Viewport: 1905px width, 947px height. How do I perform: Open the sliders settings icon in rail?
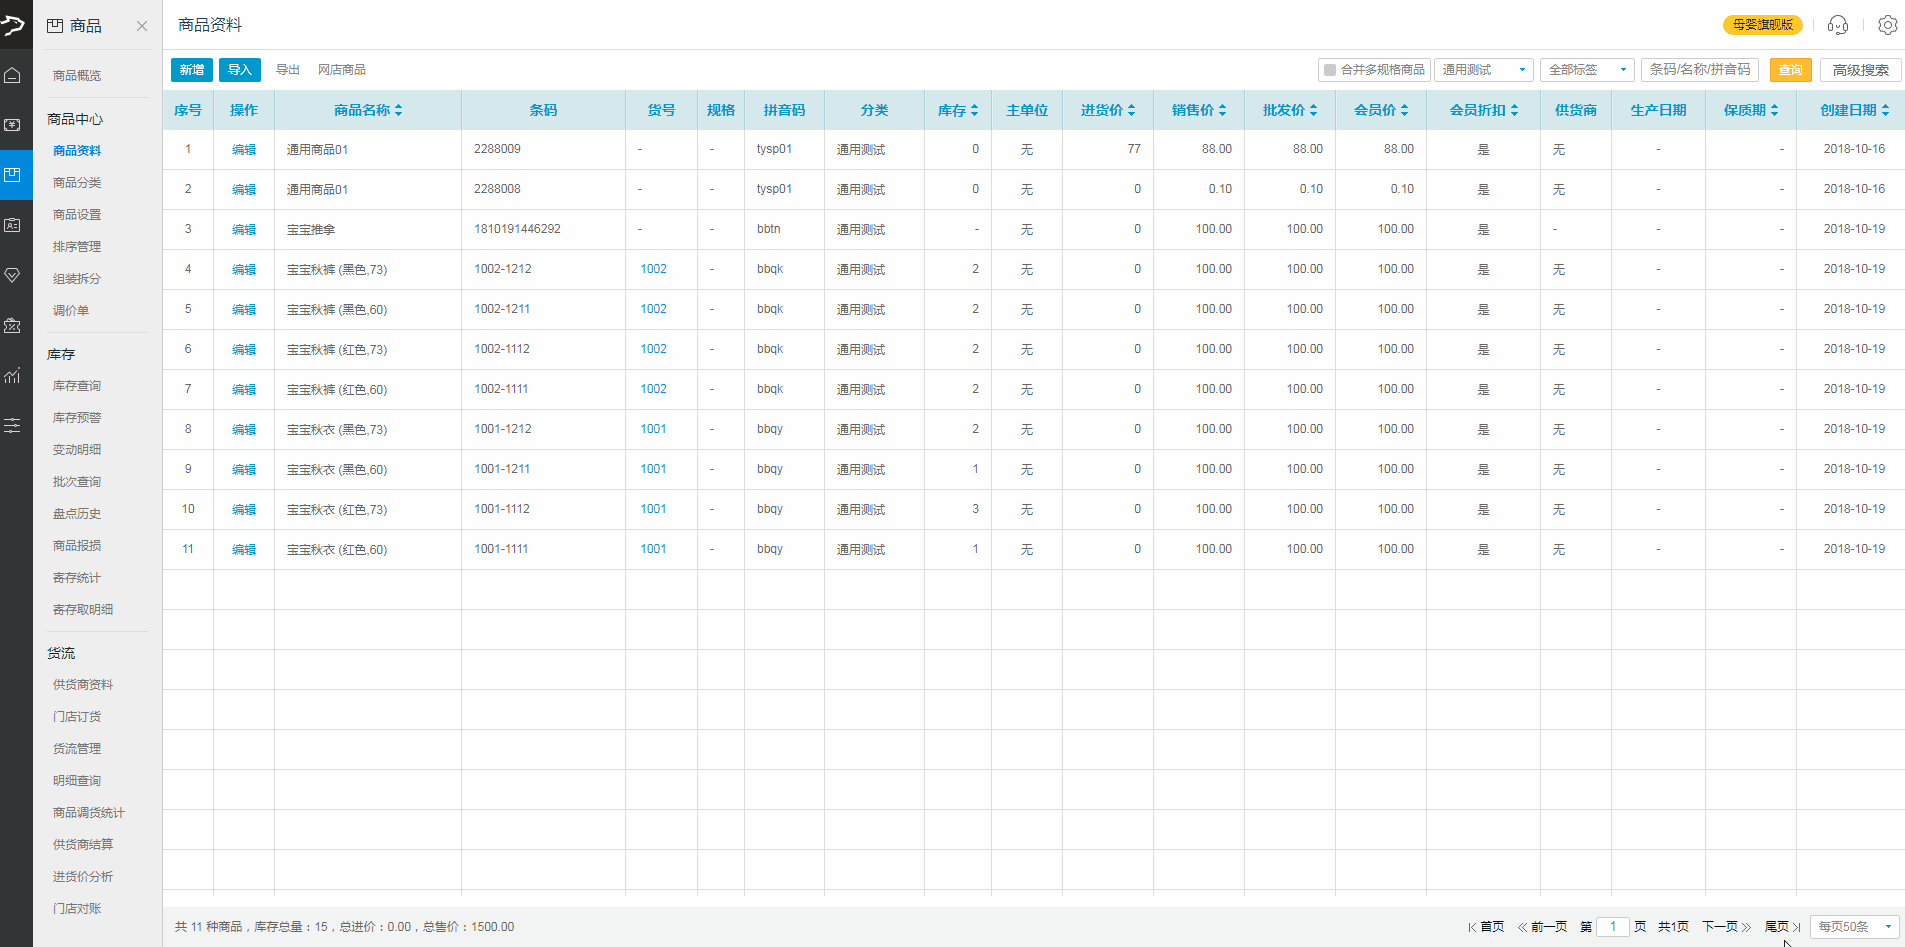coord(12,426)
